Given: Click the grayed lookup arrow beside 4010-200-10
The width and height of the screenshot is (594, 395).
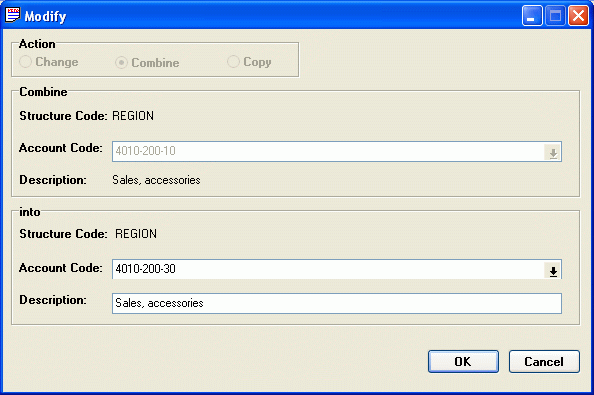Looking at the screenshot, I should pyautogui.click(x=553, y=153).
